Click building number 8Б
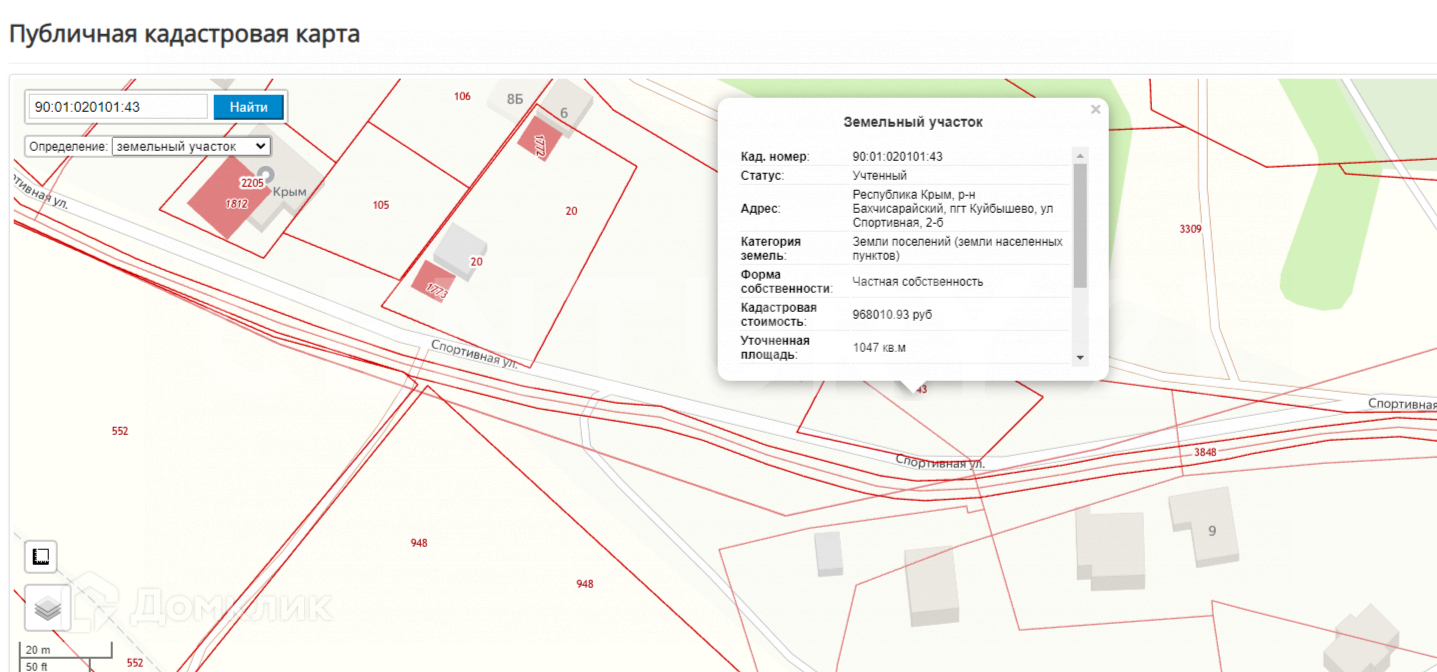1437x672 pixels. click(x=515, y=99)
